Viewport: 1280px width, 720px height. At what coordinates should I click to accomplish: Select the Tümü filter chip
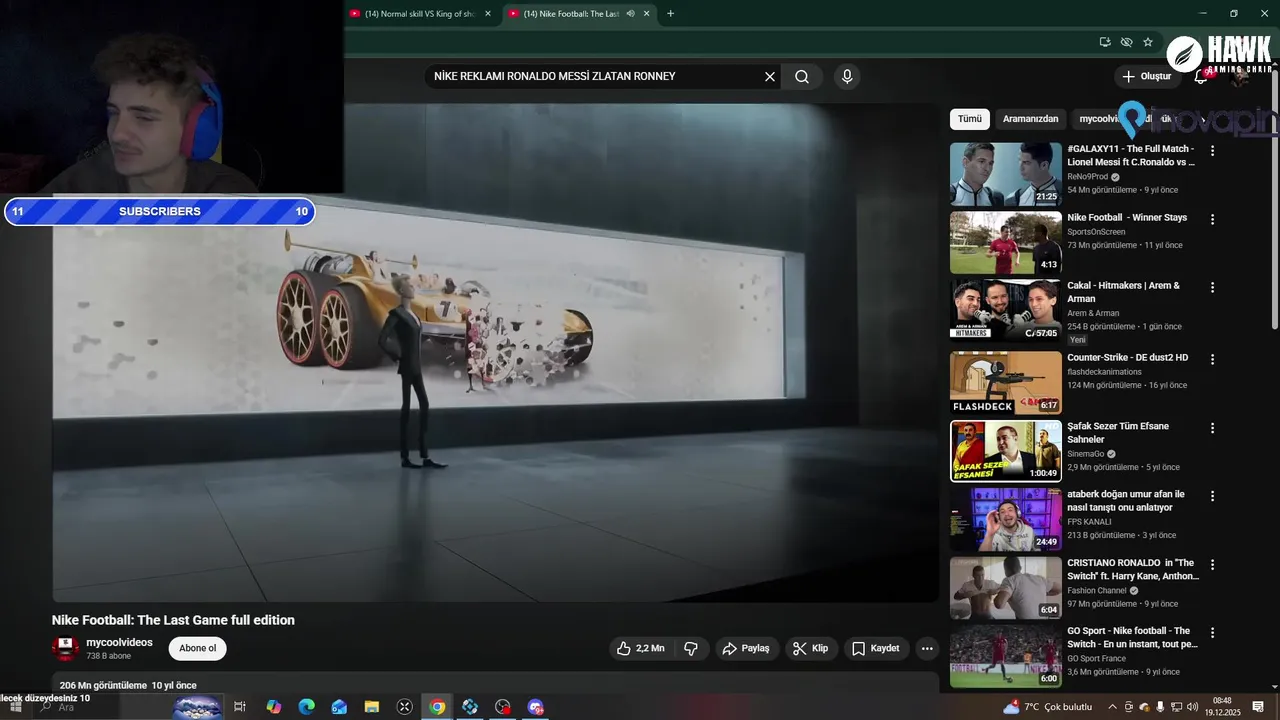click(x=970, y=119)
